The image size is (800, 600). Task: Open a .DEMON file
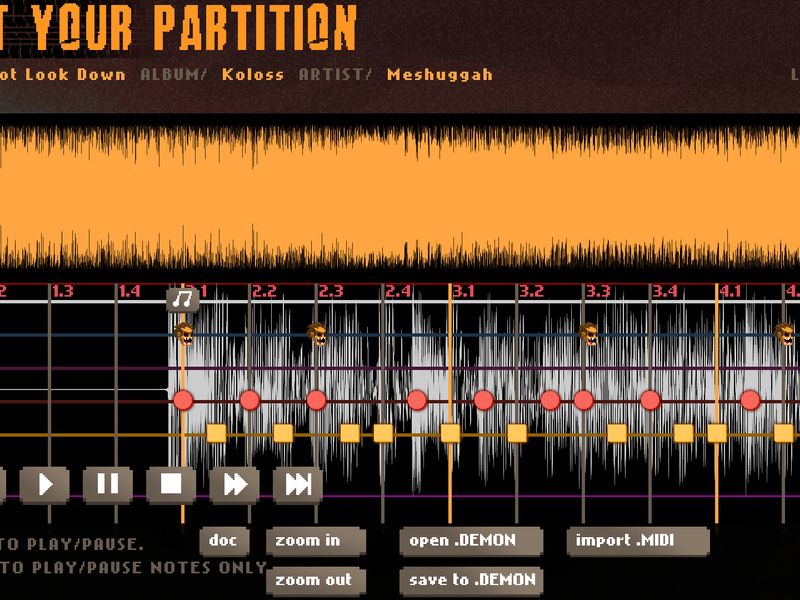[471, 541]
